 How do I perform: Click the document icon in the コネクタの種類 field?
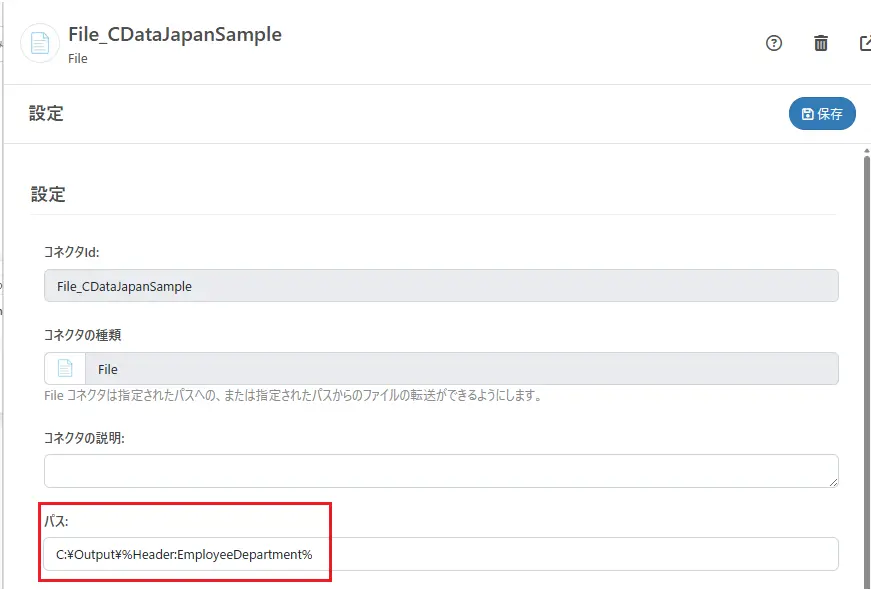65,369
